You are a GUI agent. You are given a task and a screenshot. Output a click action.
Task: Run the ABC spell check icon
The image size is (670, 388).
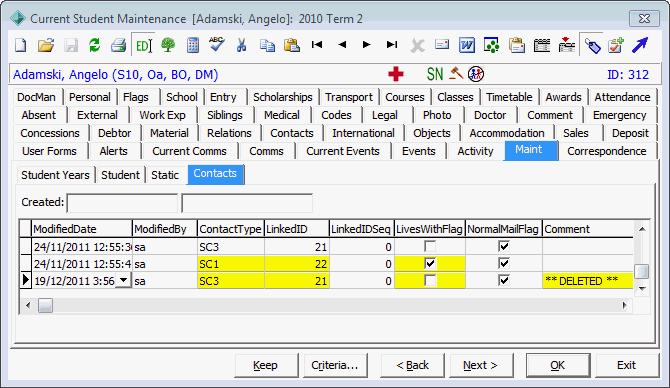coord(217,44)
